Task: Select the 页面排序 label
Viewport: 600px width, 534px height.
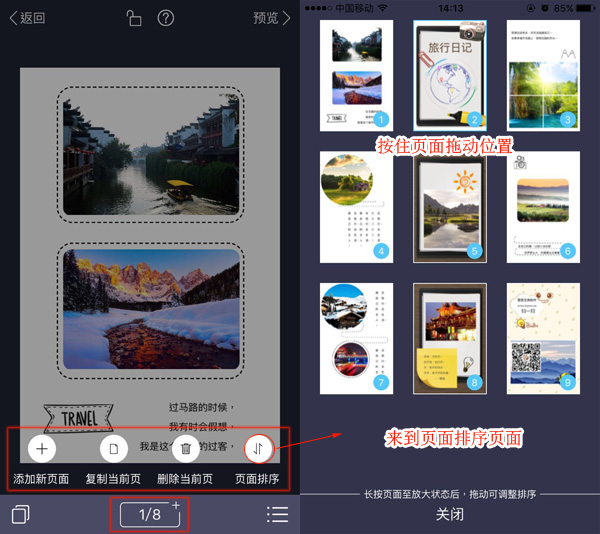Action: 257,479
